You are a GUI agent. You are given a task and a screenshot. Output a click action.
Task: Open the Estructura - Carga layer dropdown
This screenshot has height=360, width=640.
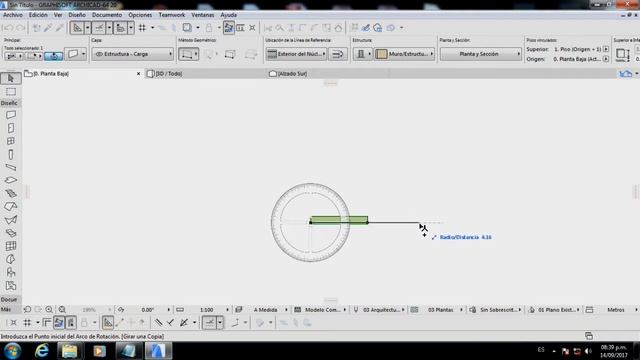click(133, 54)
